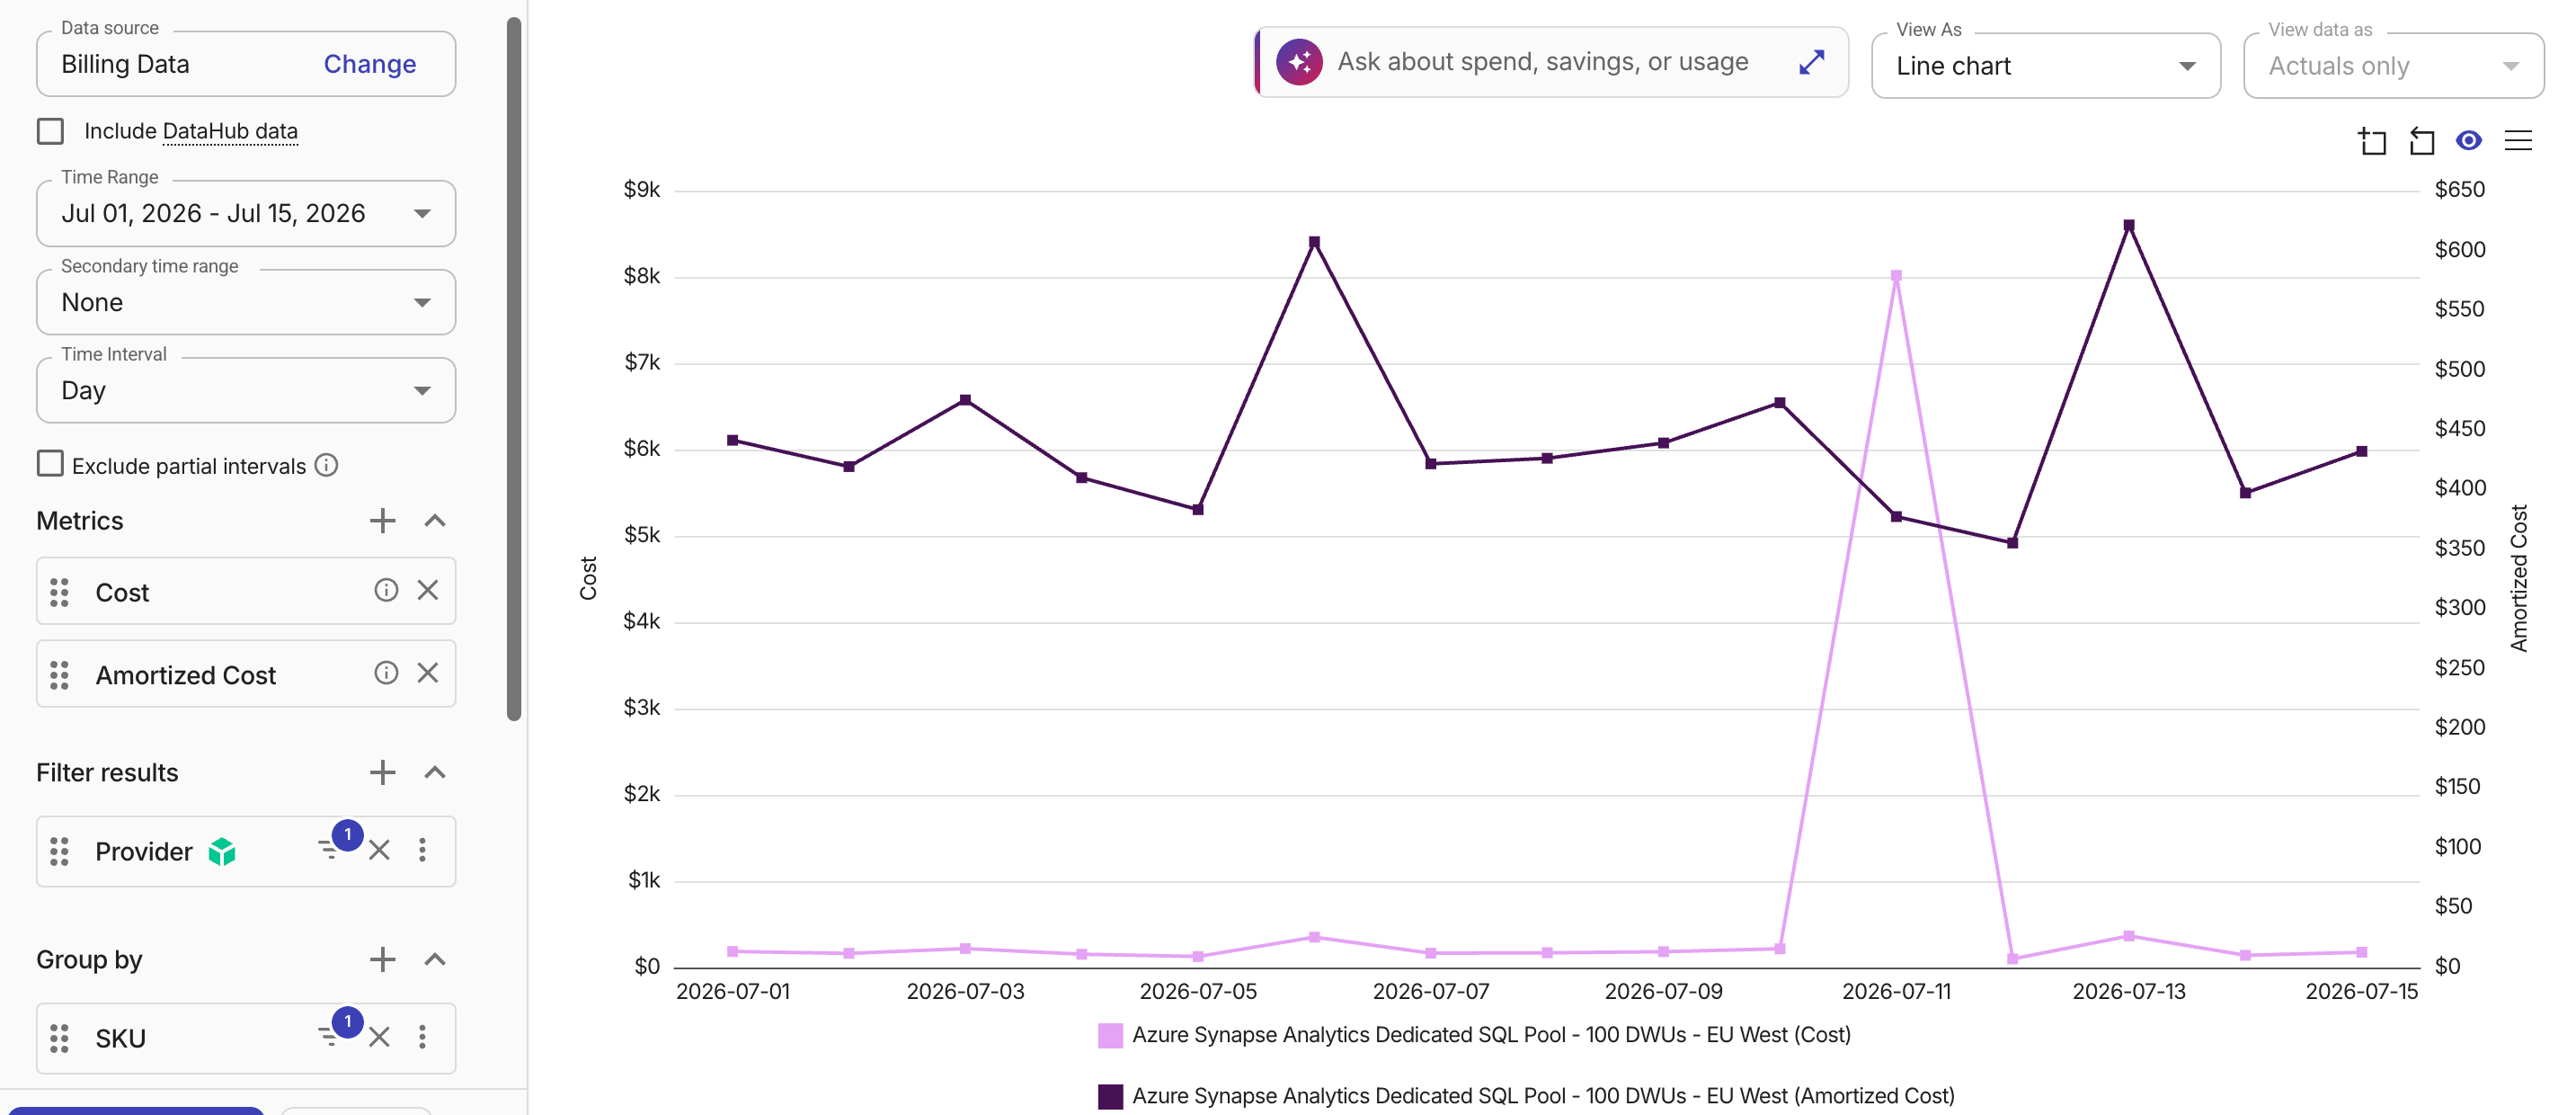This screenshot has height=1115, width=2576.
Task: Open Provider filter options icon with badge
Action: click(x=338, y=843)
